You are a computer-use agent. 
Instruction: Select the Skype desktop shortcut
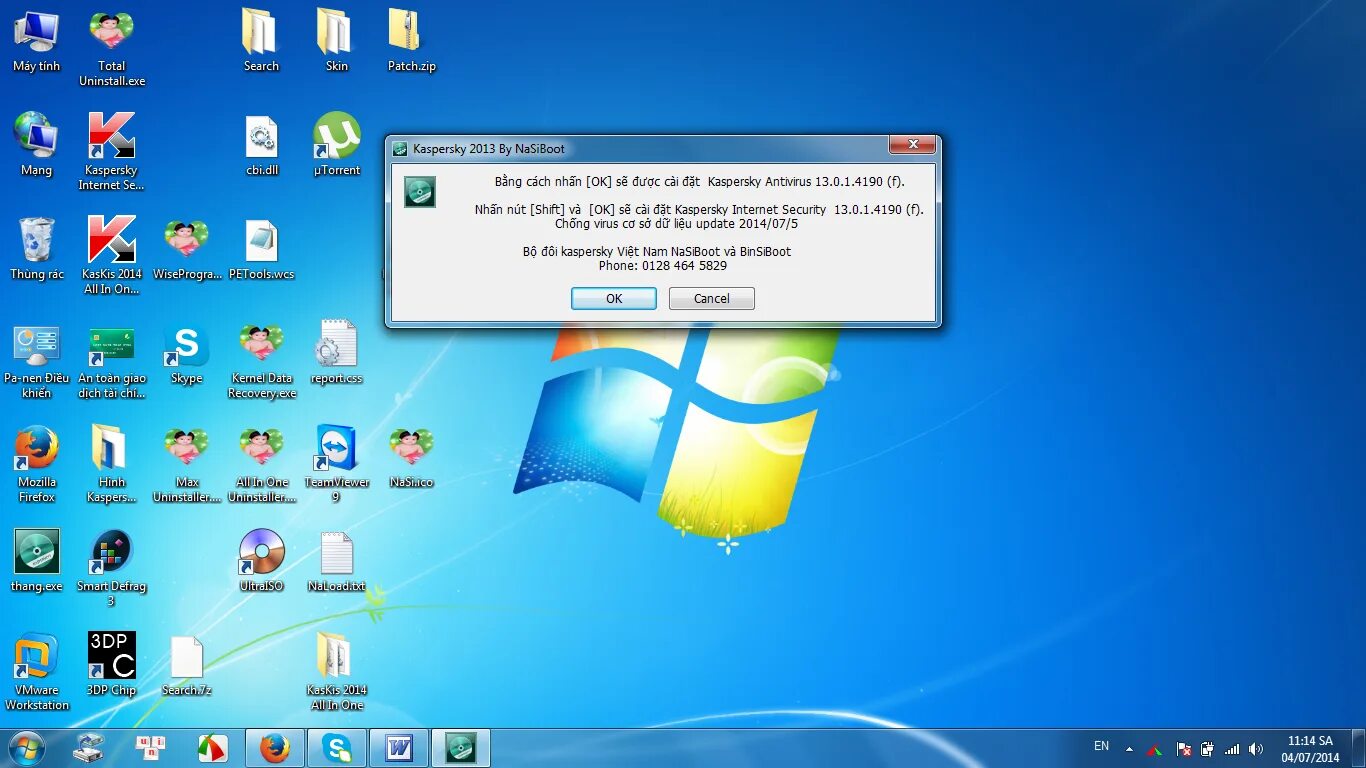coord(187,354)
